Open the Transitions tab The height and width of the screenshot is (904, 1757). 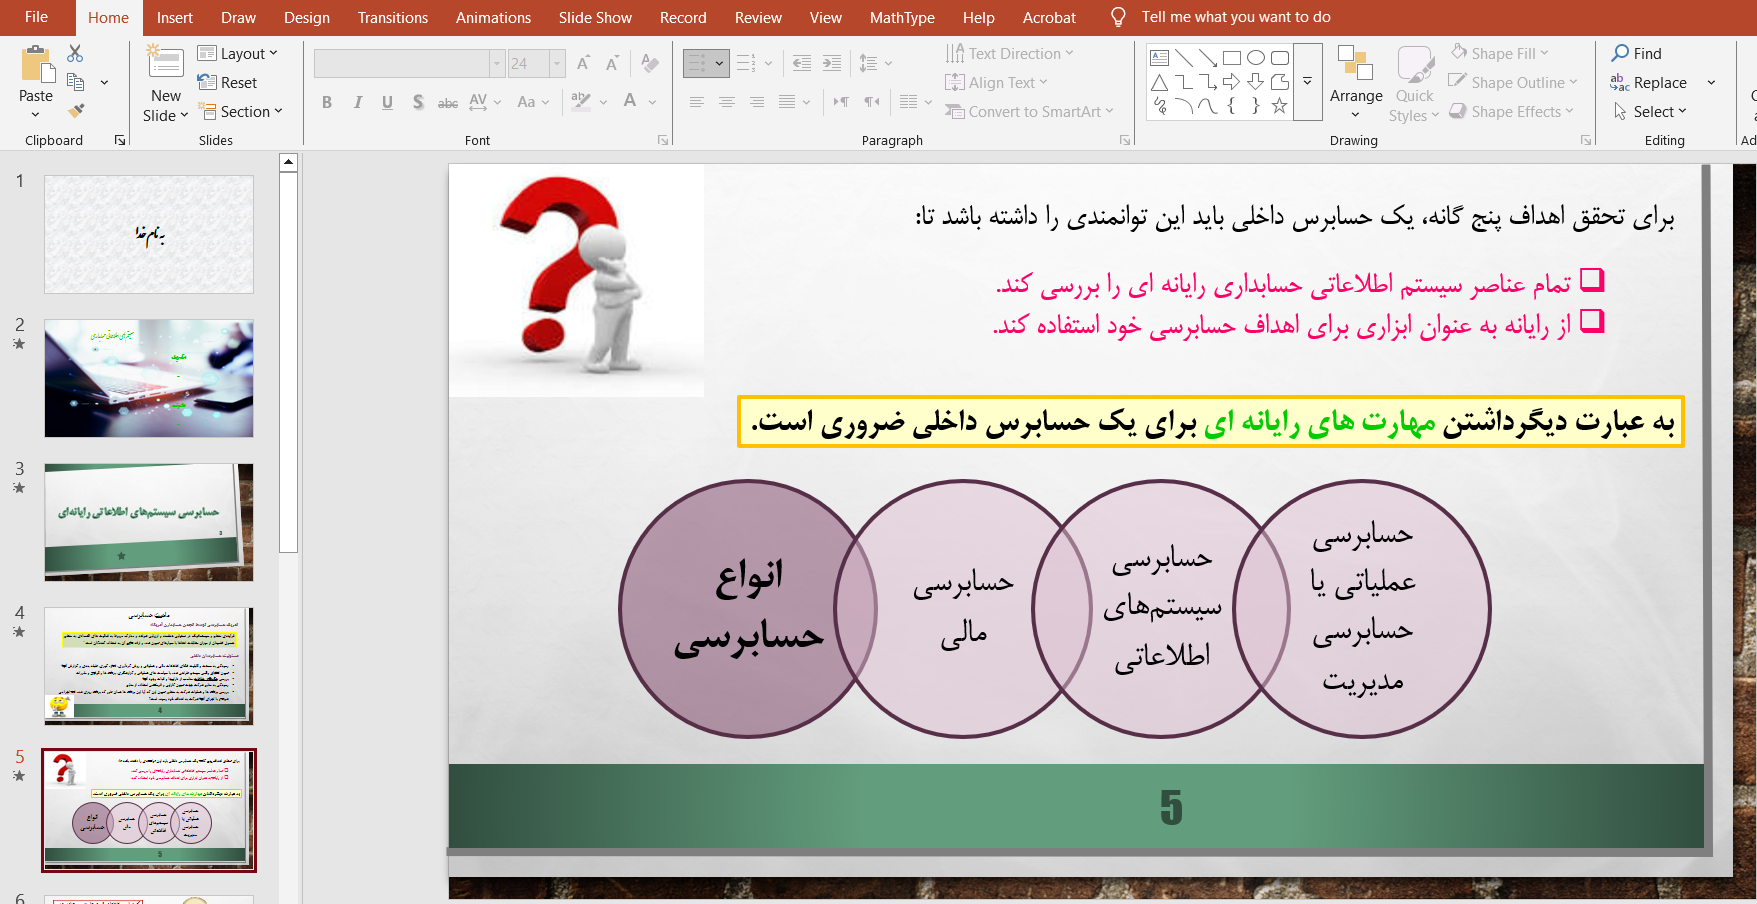pos(392,18)
